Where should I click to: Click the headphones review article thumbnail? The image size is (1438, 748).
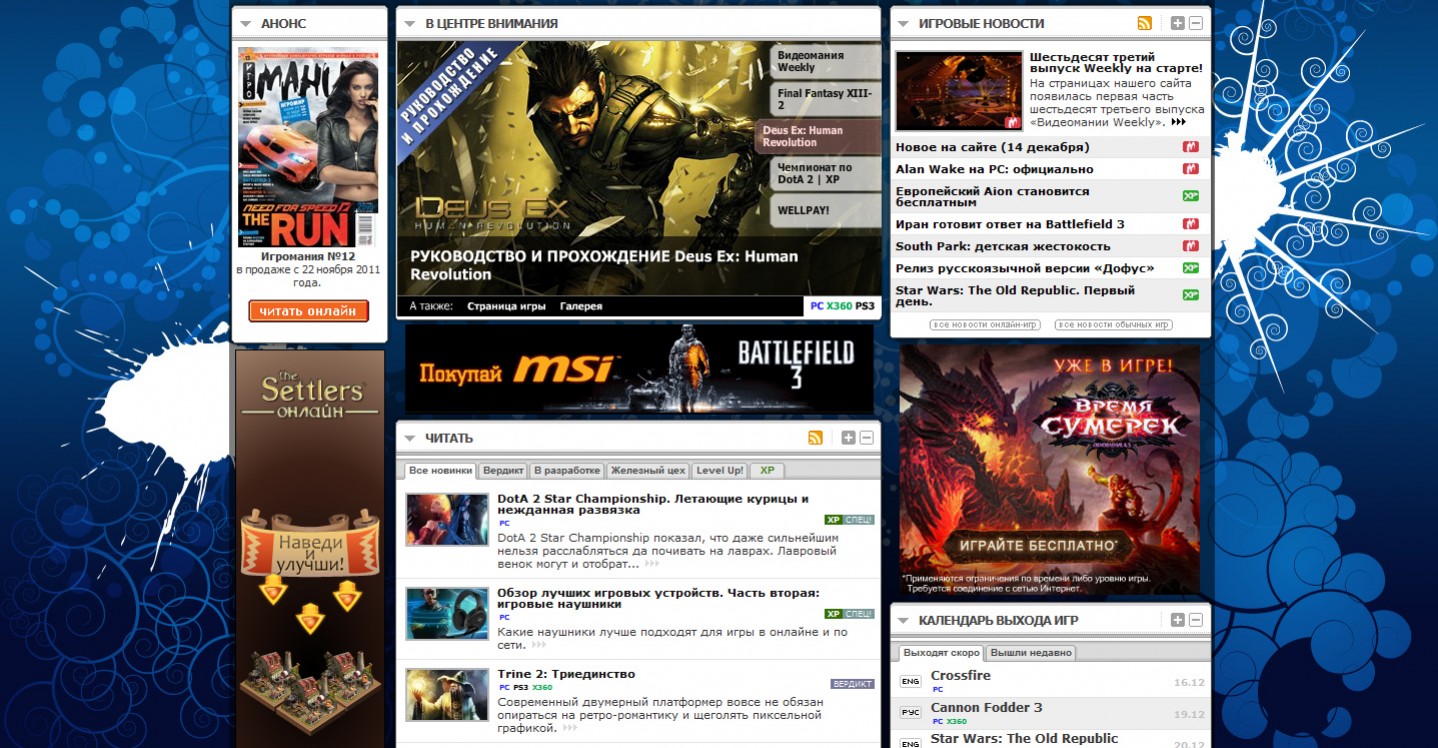tap(446, 613)
